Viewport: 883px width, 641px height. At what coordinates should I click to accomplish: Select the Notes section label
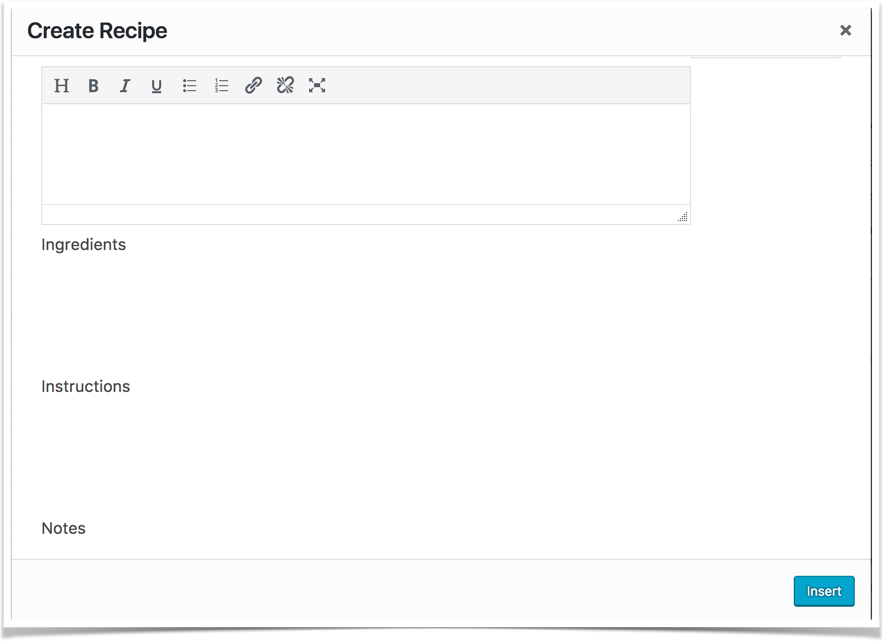click(x=64, y=528)
